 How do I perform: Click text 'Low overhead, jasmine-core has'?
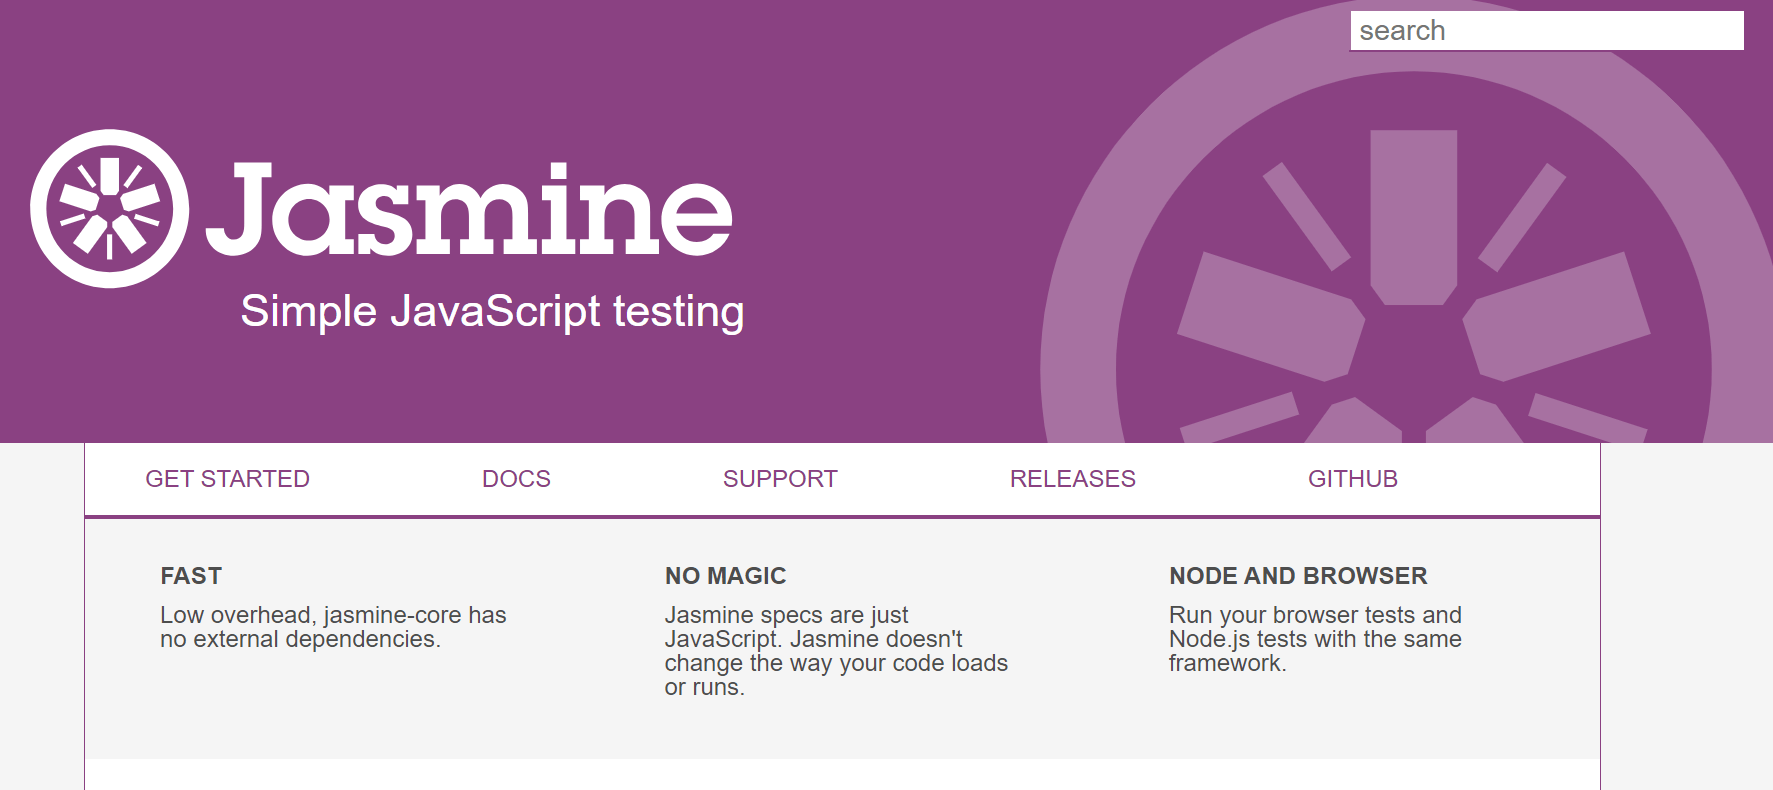point(333,615)
